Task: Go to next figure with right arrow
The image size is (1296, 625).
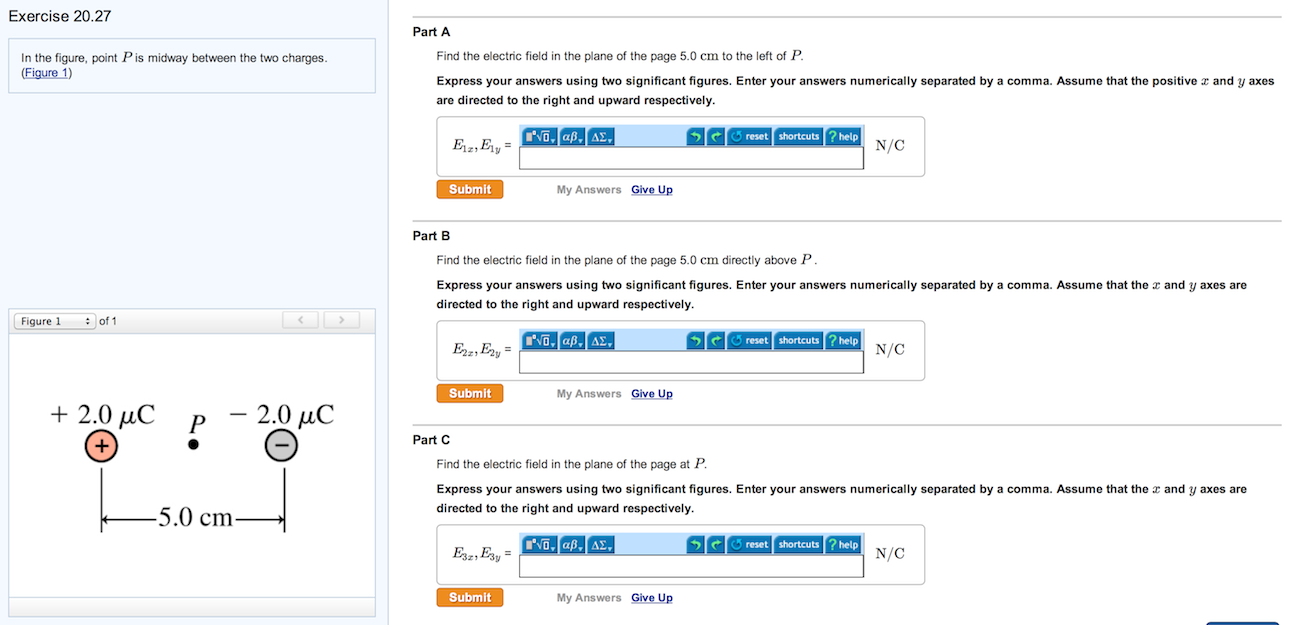Action: click(x=340, y=320)
